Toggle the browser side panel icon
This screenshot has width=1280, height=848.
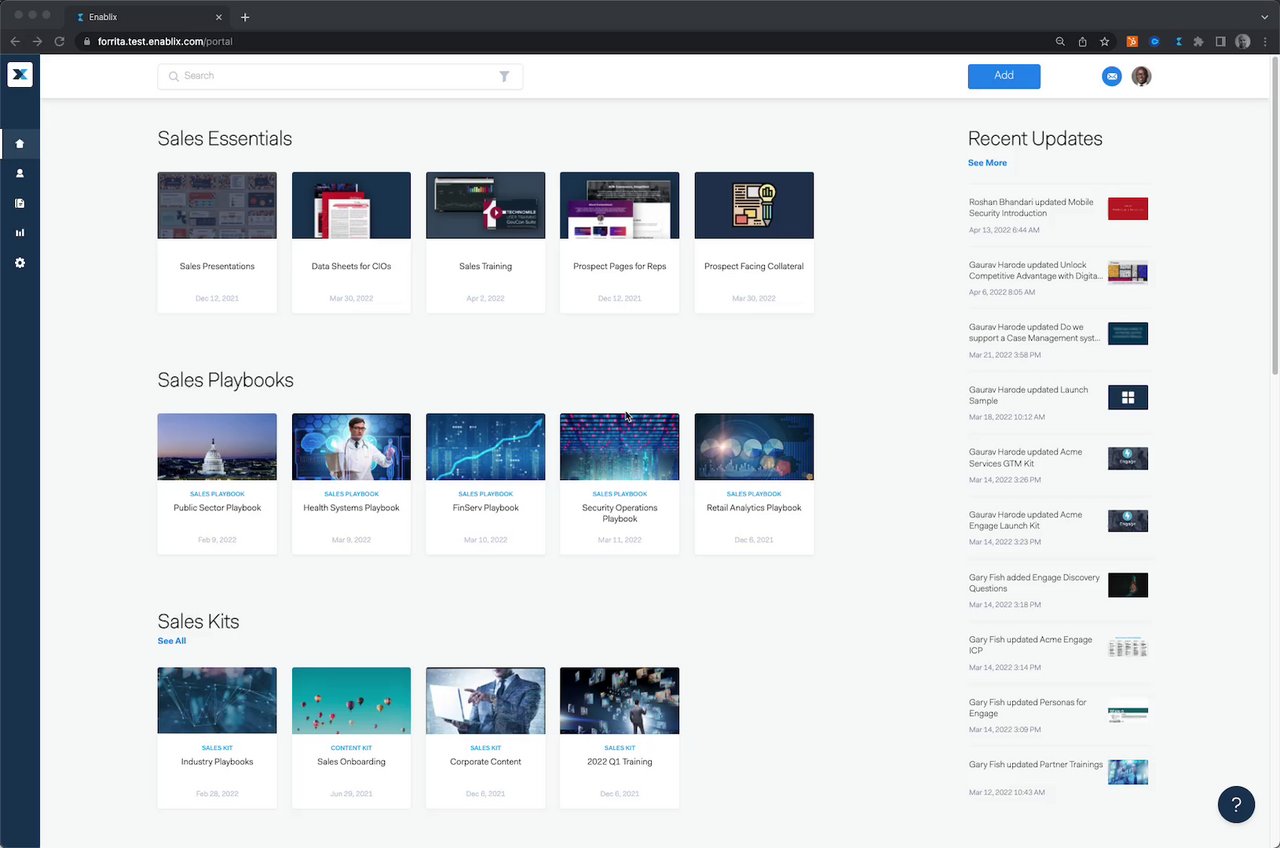tap(1220, 42)
